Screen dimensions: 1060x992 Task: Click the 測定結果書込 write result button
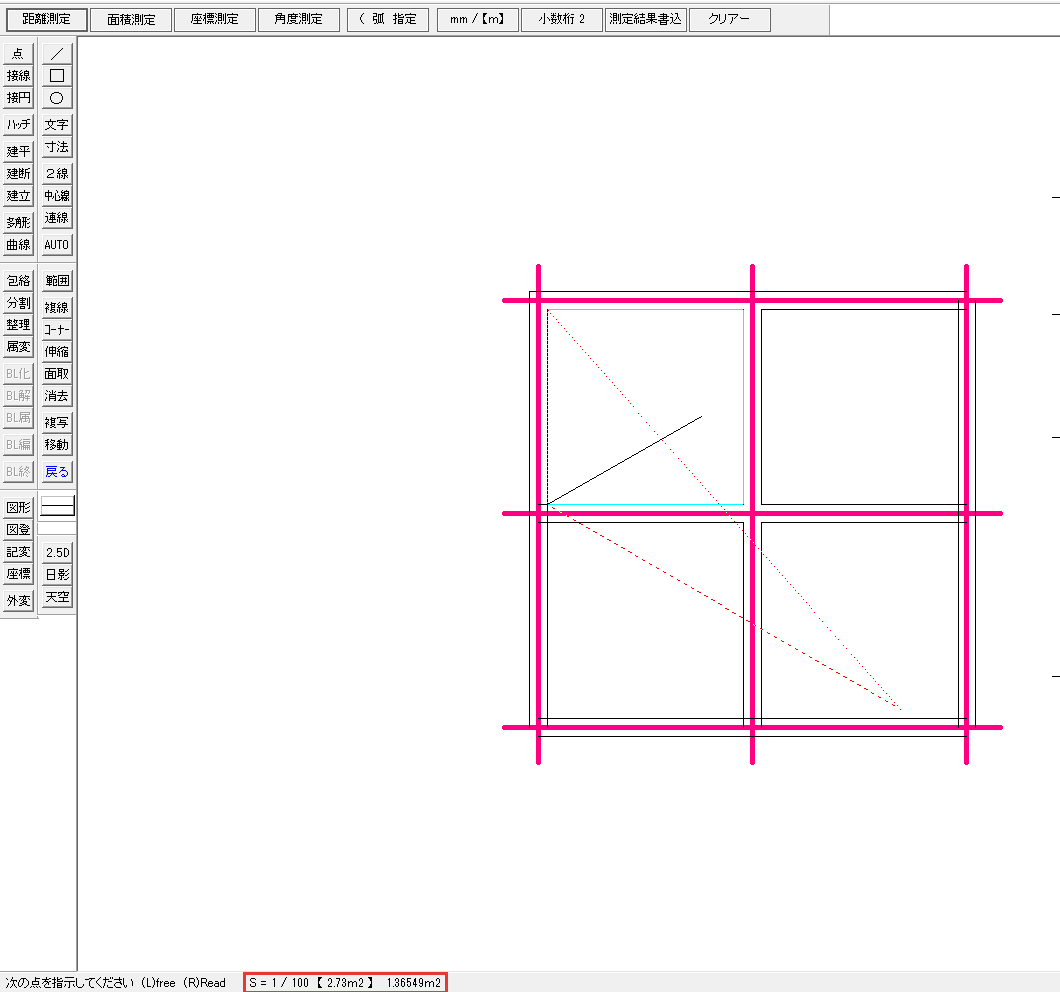click(x=646, y=19)
